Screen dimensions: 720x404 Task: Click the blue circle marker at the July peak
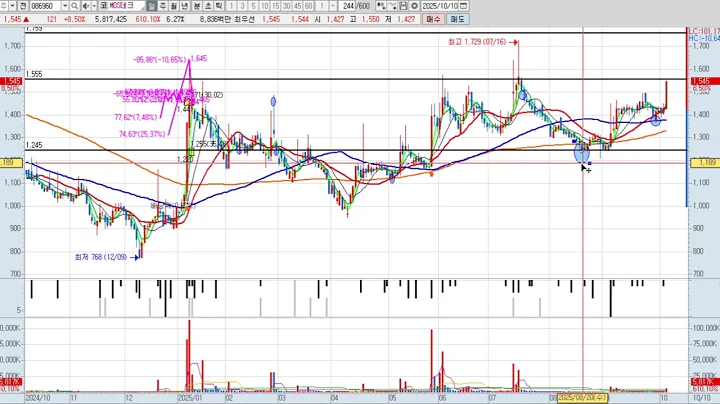[x=522, y=95]
